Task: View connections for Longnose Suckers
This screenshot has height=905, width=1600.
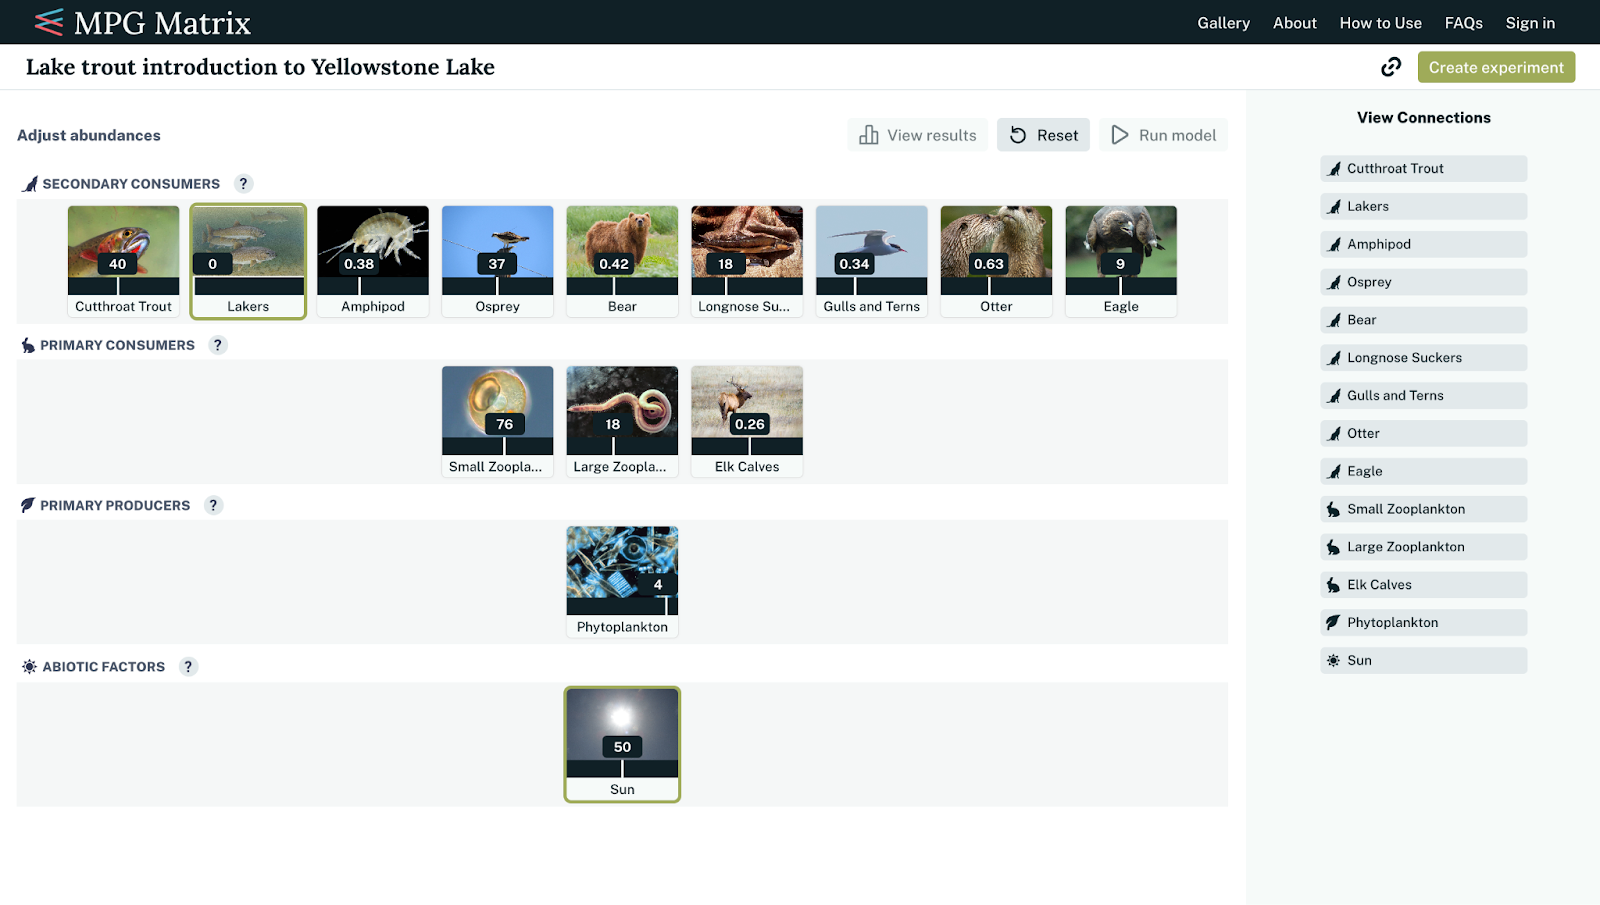Action: pyautogui.click(x=1424, y=358)
